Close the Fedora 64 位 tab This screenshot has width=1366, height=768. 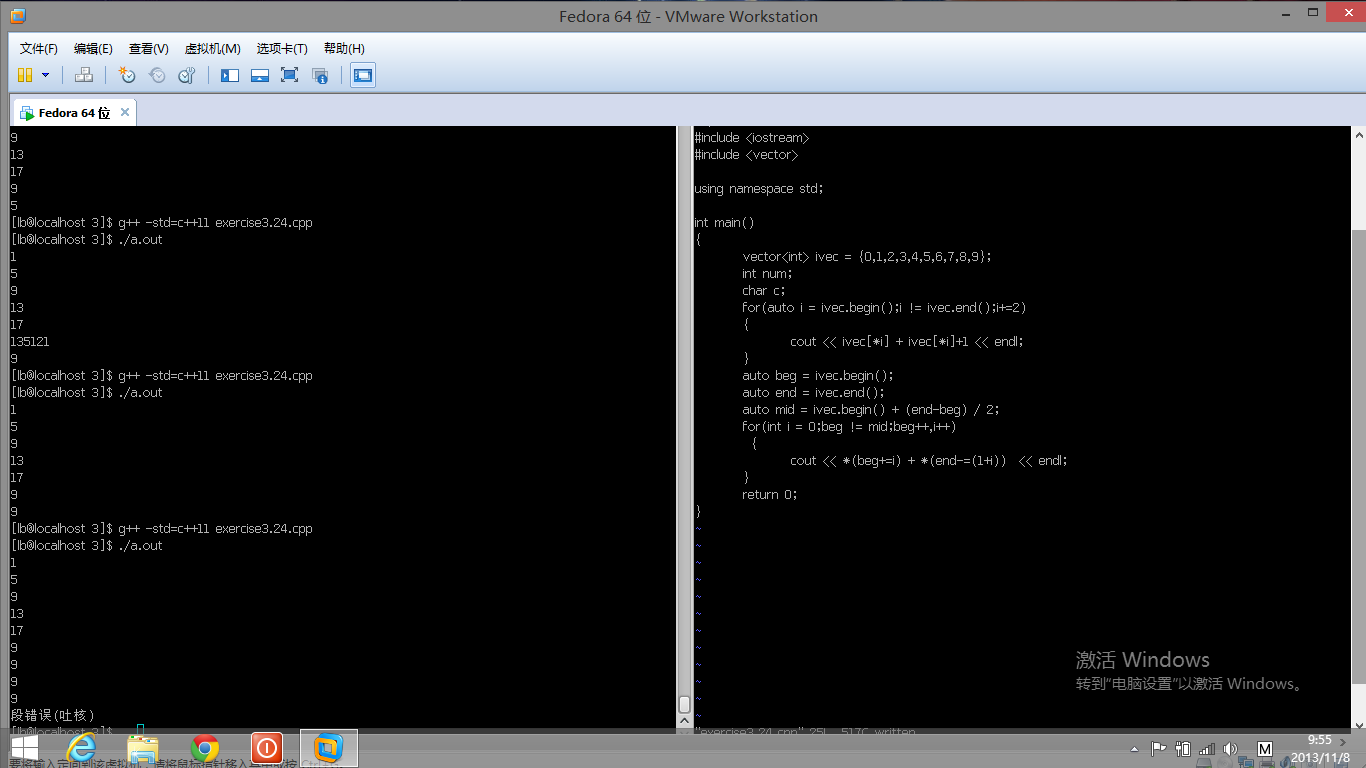125,112
